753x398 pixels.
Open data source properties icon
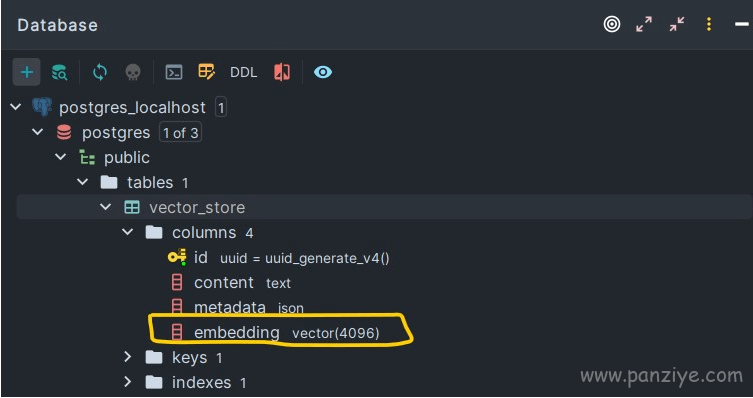[60, 72]
